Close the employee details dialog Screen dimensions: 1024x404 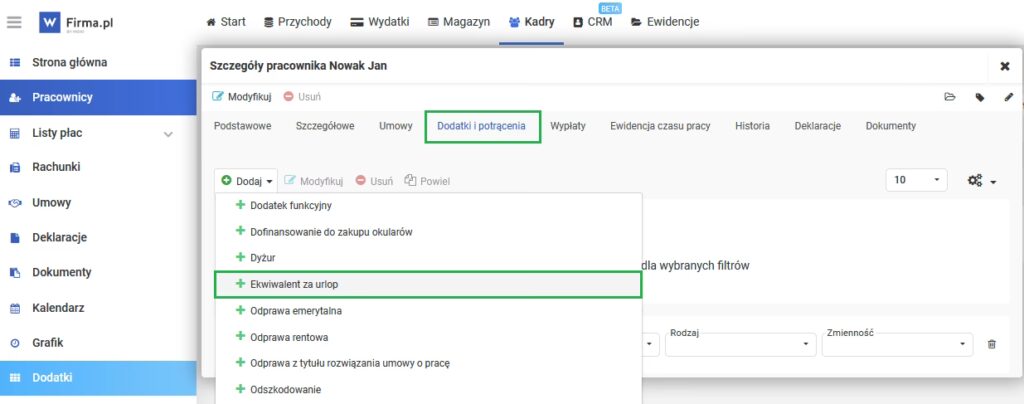[x=1005, y=66]
